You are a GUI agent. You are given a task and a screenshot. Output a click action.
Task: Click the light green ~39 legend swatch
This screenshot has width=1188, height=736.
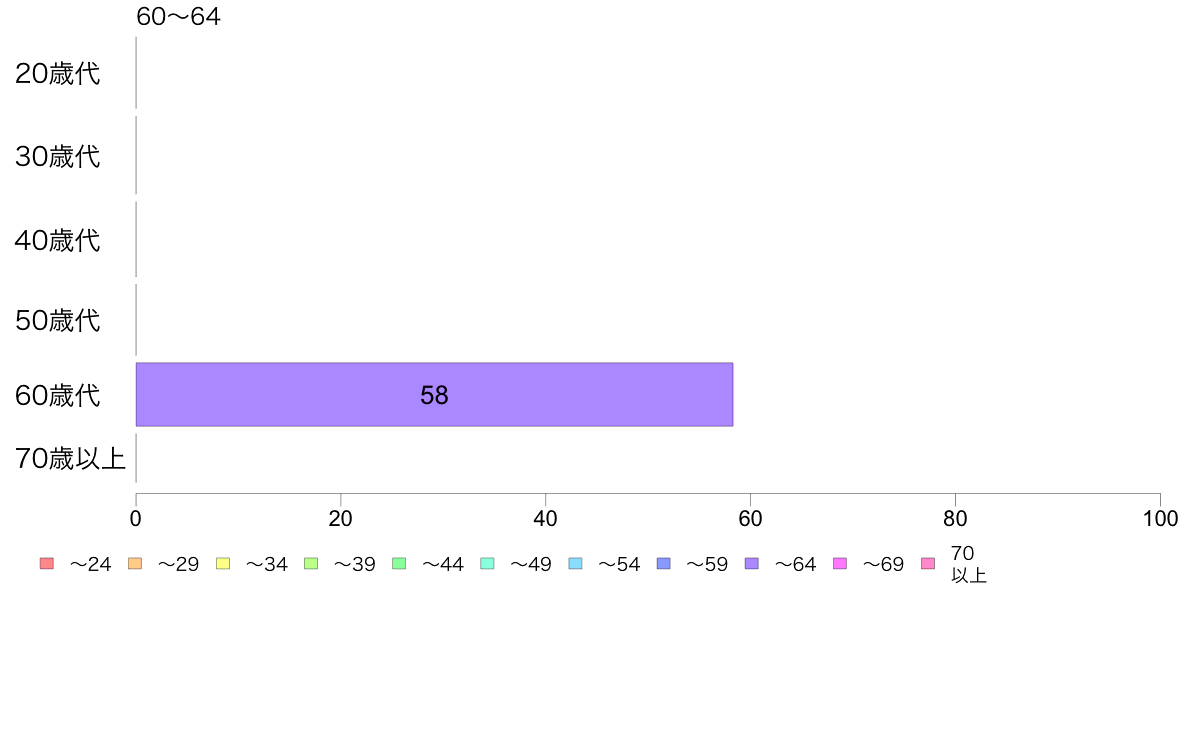coord(311,563)
